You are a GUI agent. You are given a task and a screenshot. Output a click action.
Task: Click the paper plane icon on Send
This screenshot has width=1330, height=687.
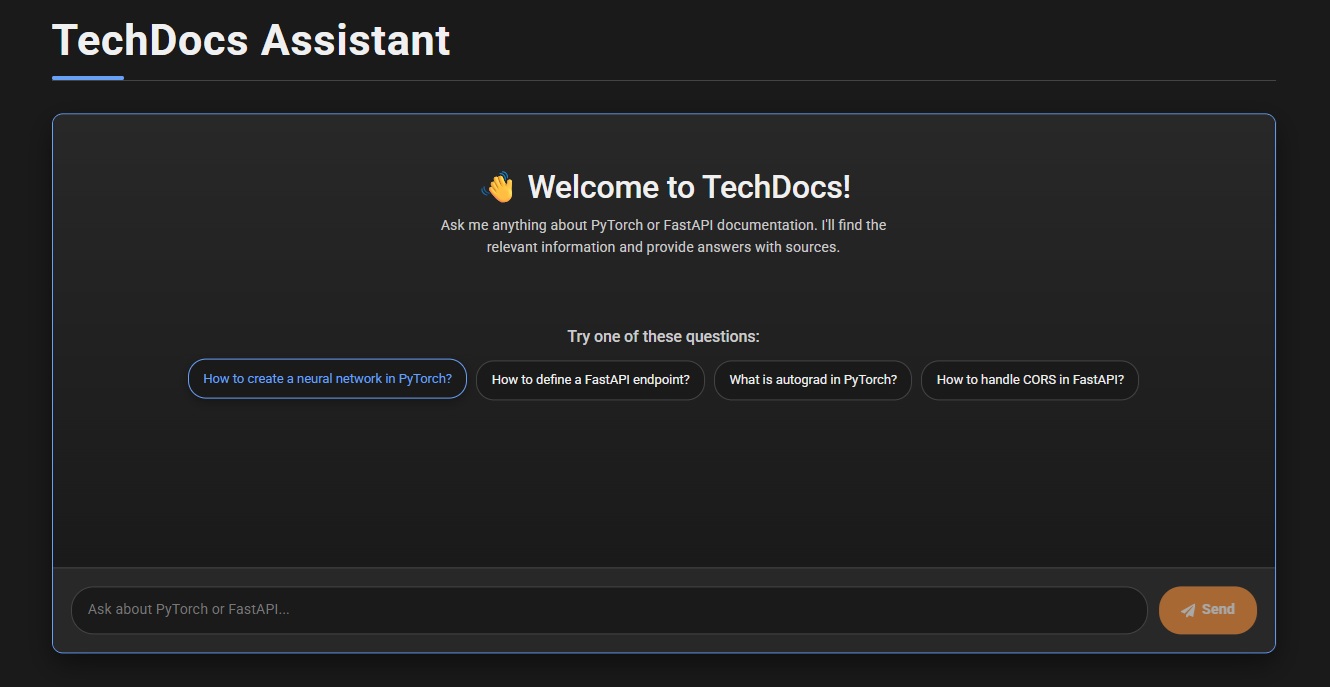pyautogui.click(x=1188, y=610)
